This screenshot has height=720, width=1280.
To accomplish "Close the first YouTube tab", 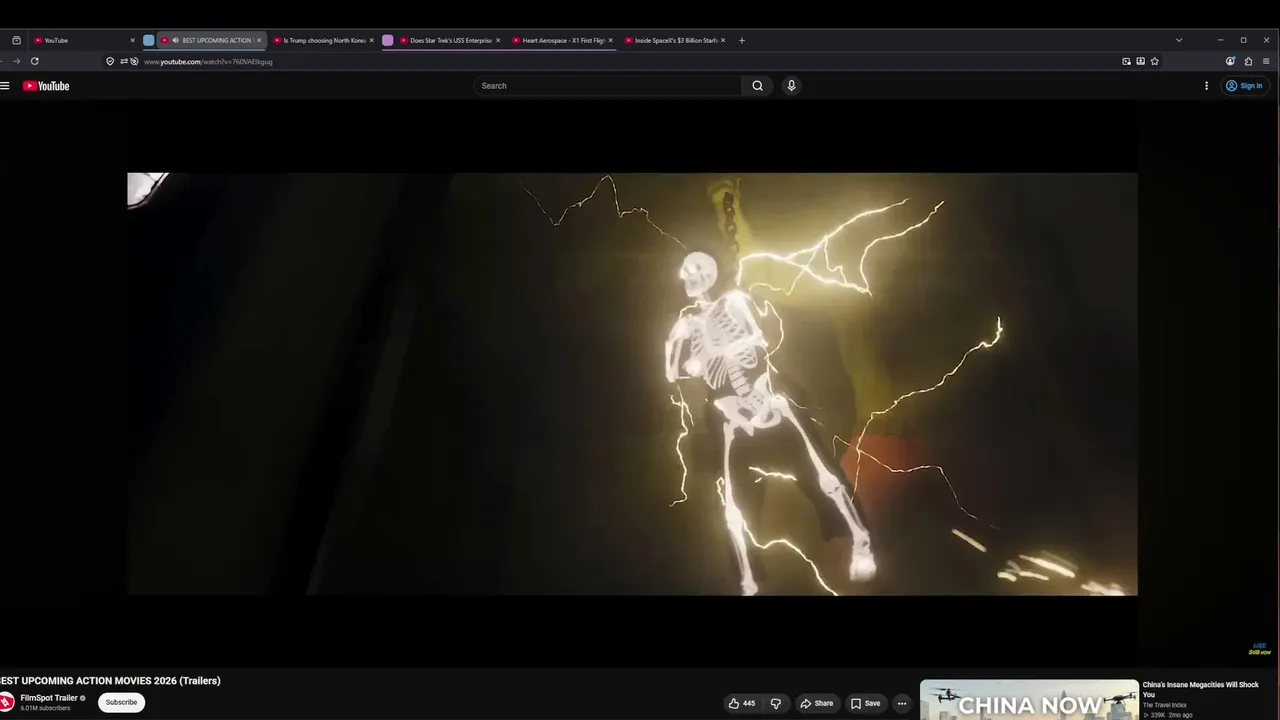I will [x=132, y=40].
